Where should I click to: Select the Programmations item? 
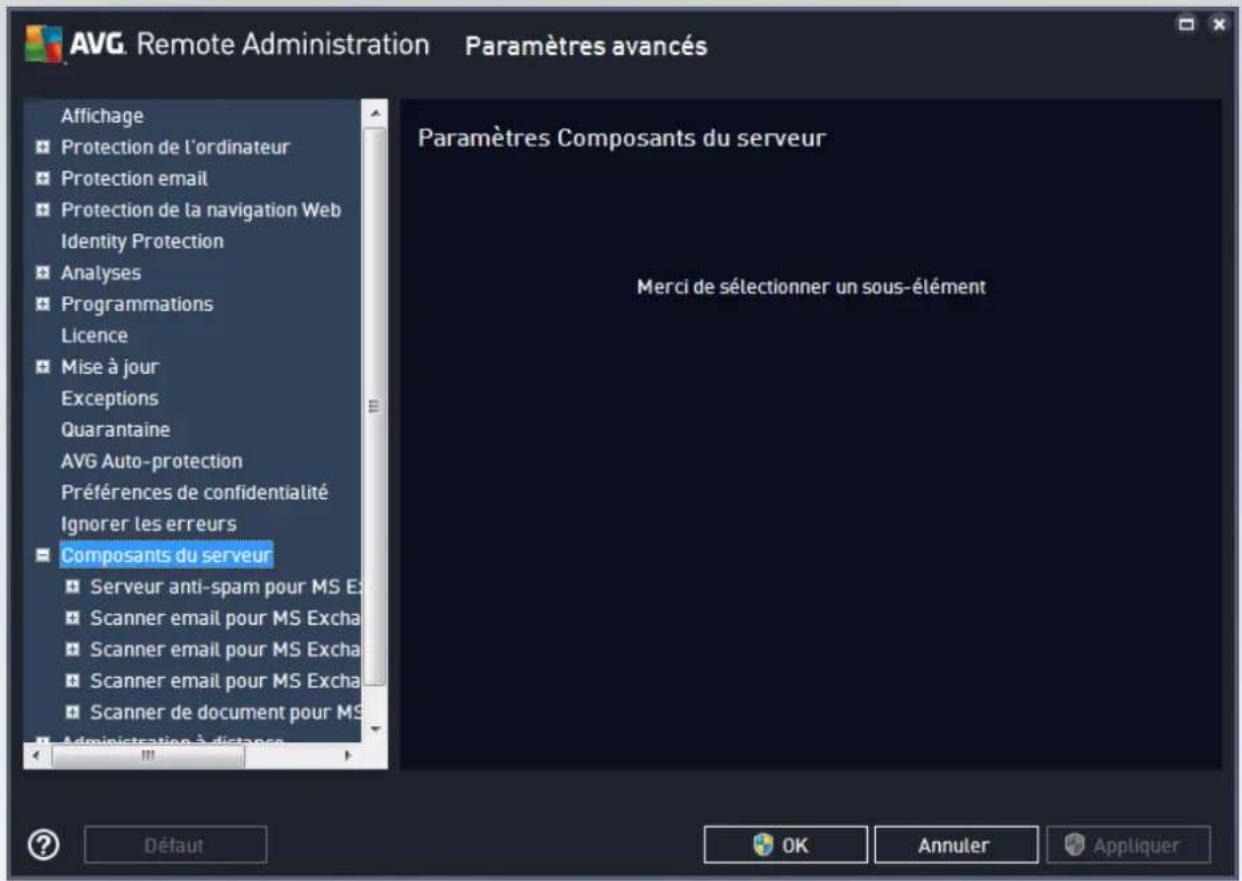[137, 304]
